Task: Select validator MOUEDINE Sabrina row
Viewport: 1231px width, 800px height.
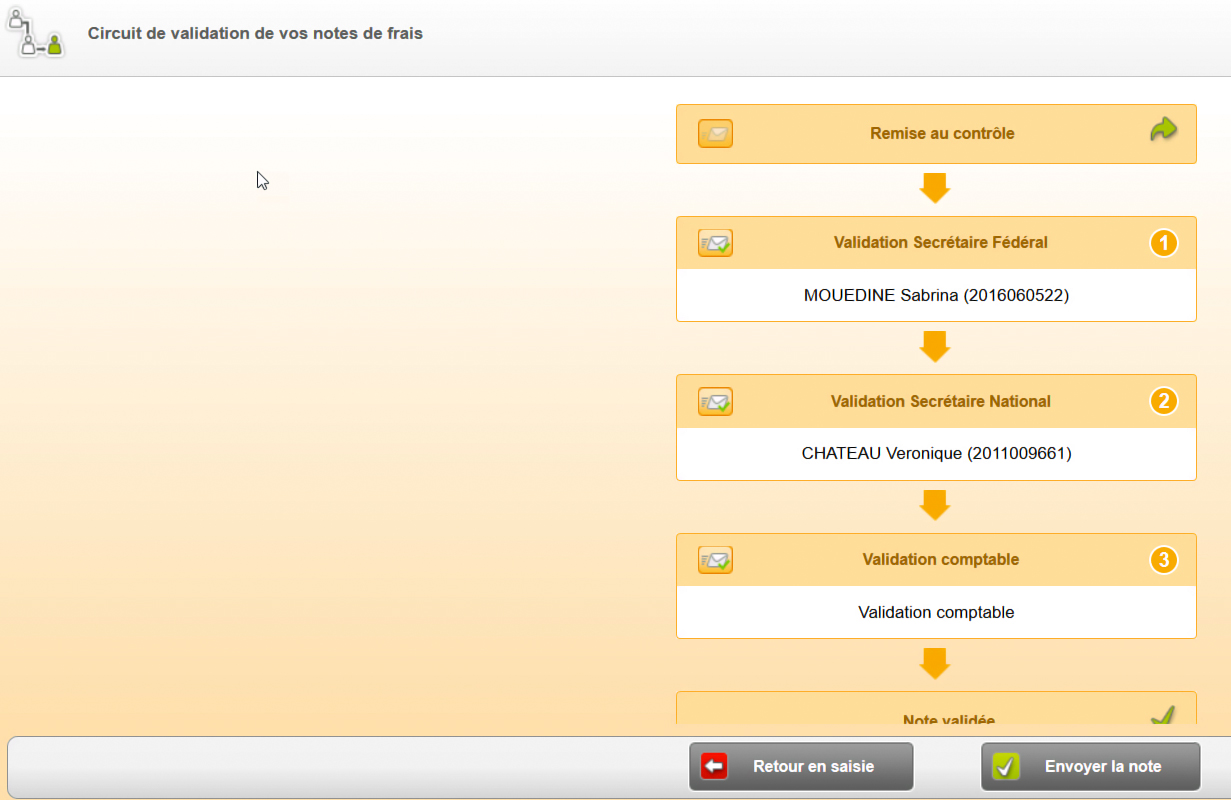Action: [x=936, y=295]
